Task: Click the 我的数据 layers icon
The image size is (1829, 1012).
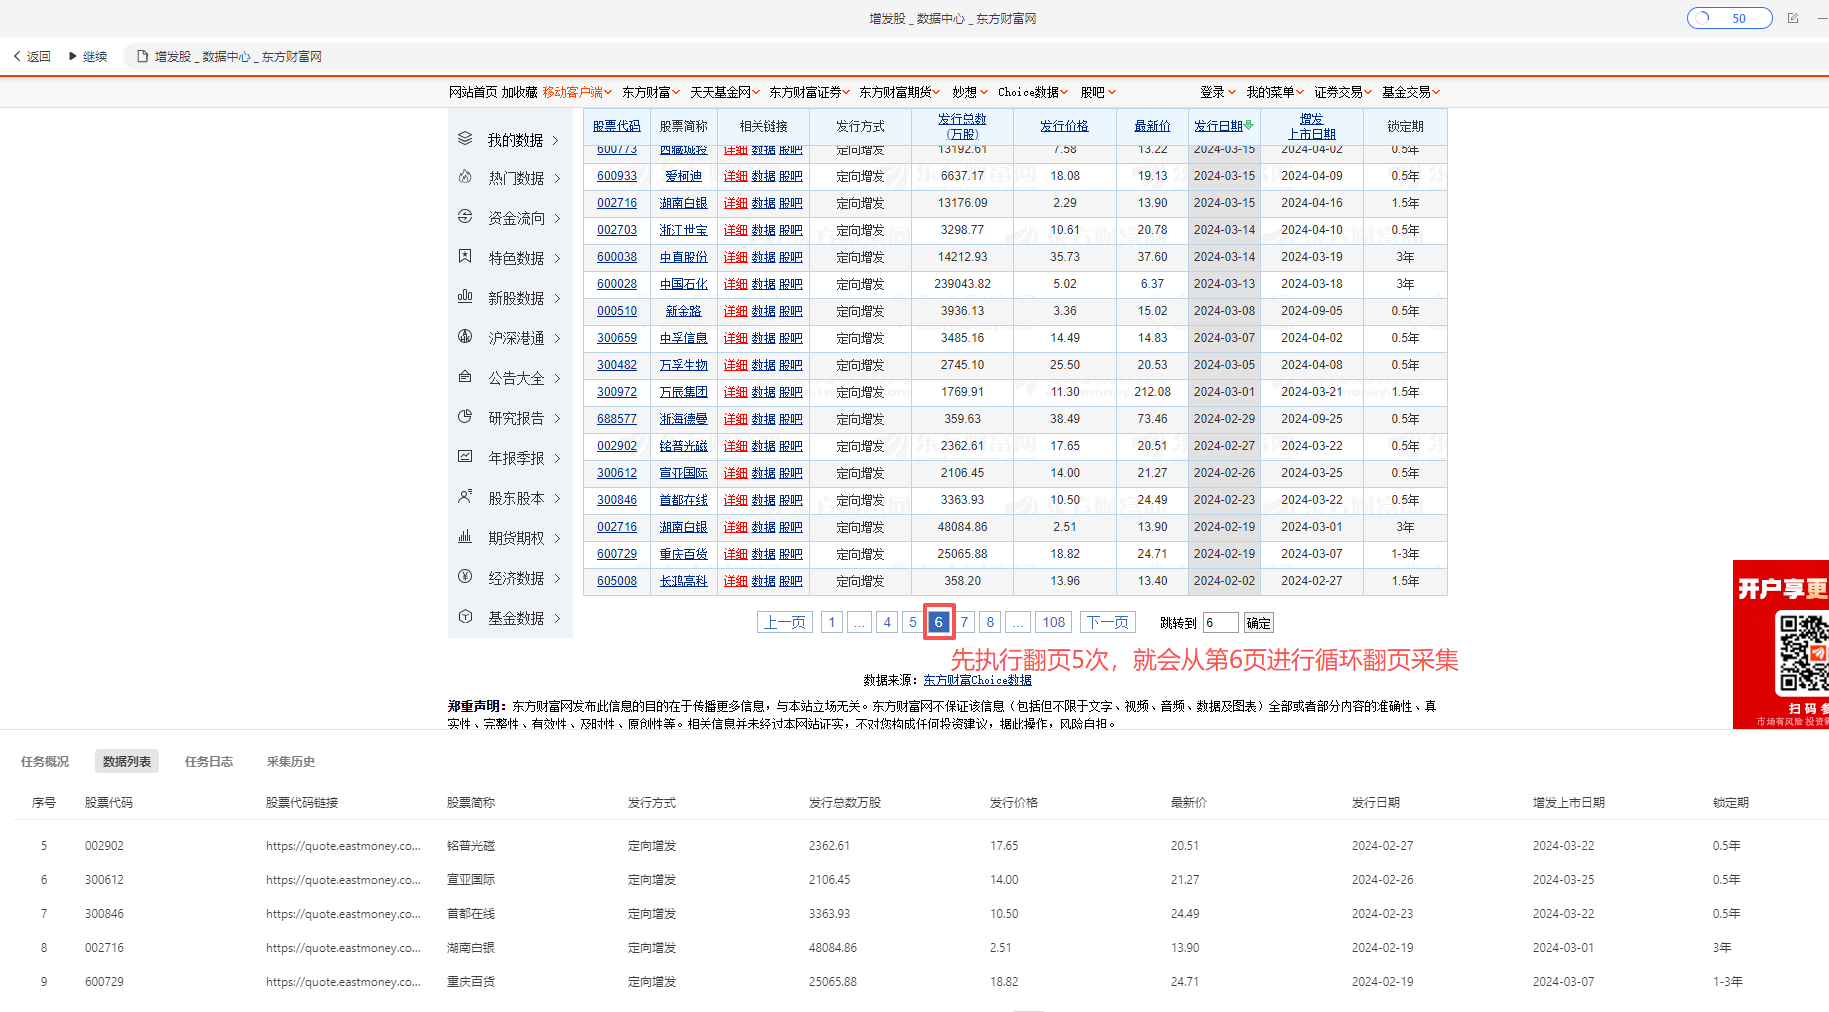Action: tap(465, 138)
